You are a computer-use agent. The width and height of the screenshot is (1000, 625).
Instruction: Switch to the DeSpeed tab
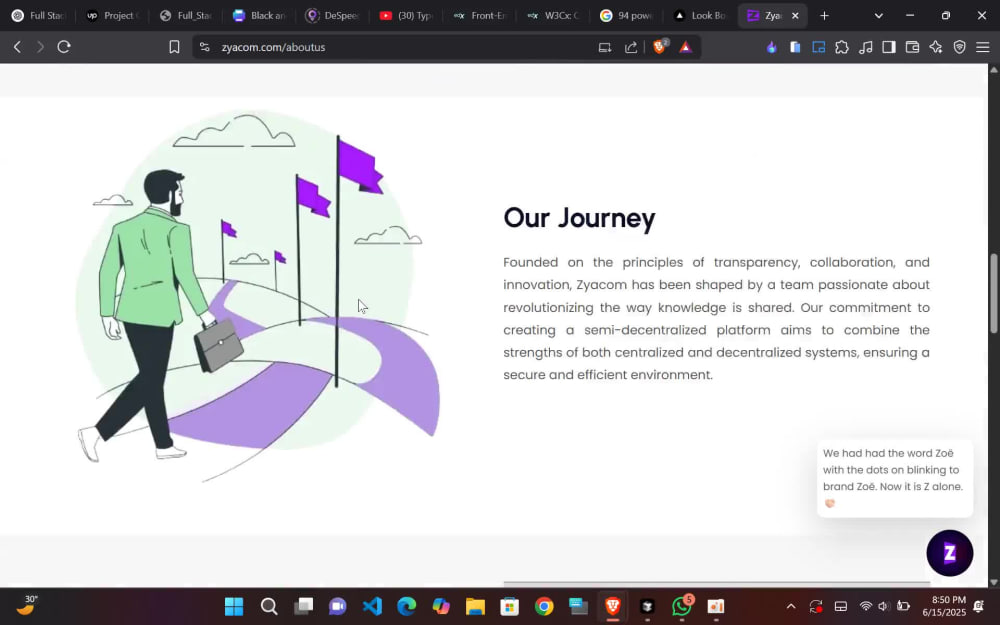pos(332,15)
